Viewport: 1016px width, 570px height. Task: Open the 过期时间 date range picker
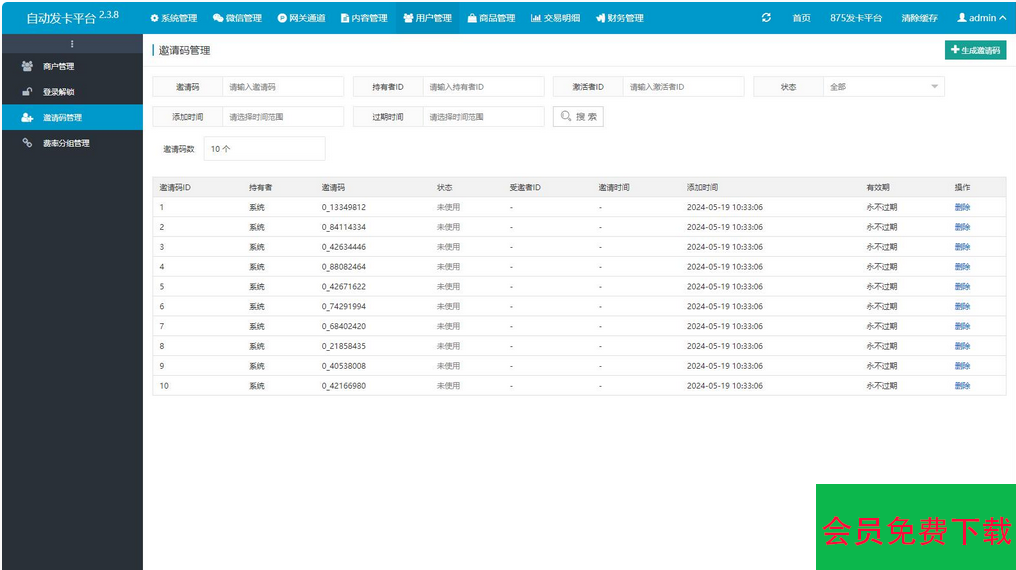[483, 117]
